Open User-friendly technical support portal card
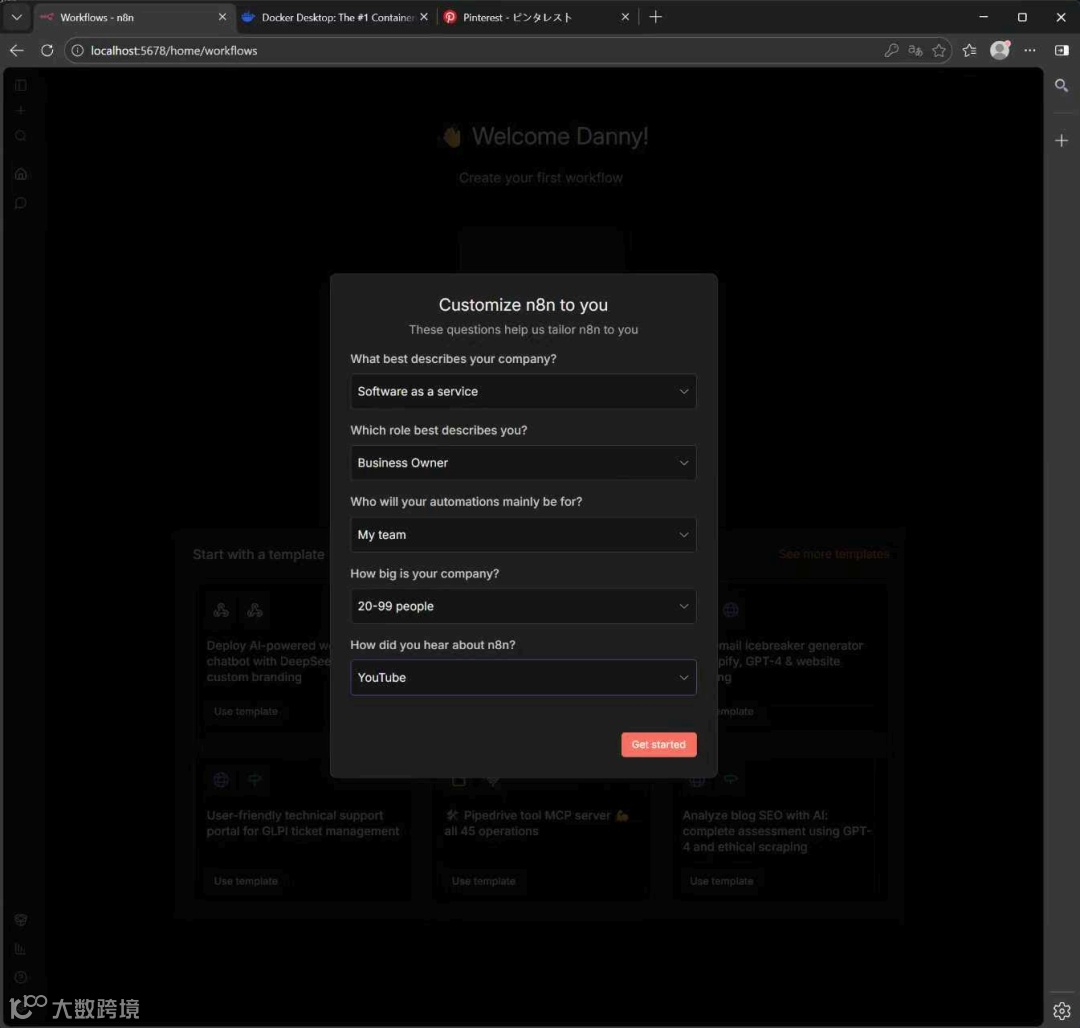1080x1028 pixels. pos(303,830)
